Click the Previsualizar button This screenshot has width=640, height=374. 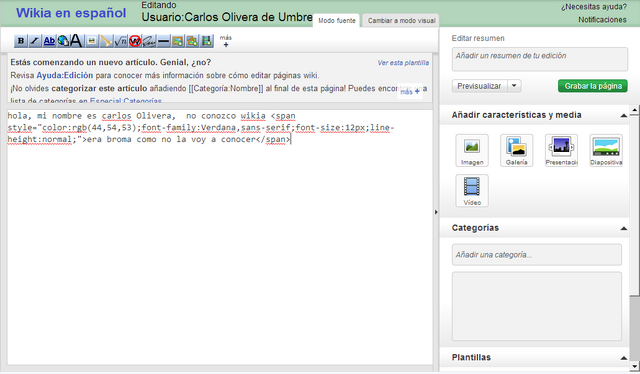(479, 86)
